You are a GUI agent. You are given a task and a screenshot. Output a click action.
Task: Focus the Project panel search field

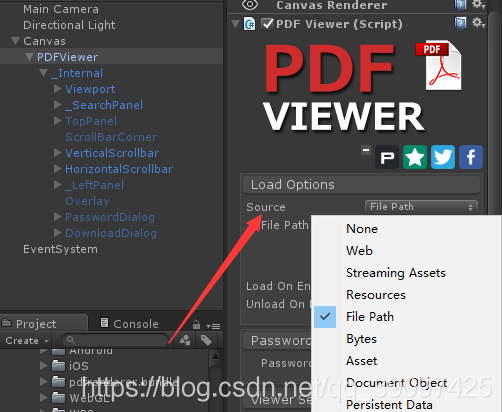[x=115, y=340]
